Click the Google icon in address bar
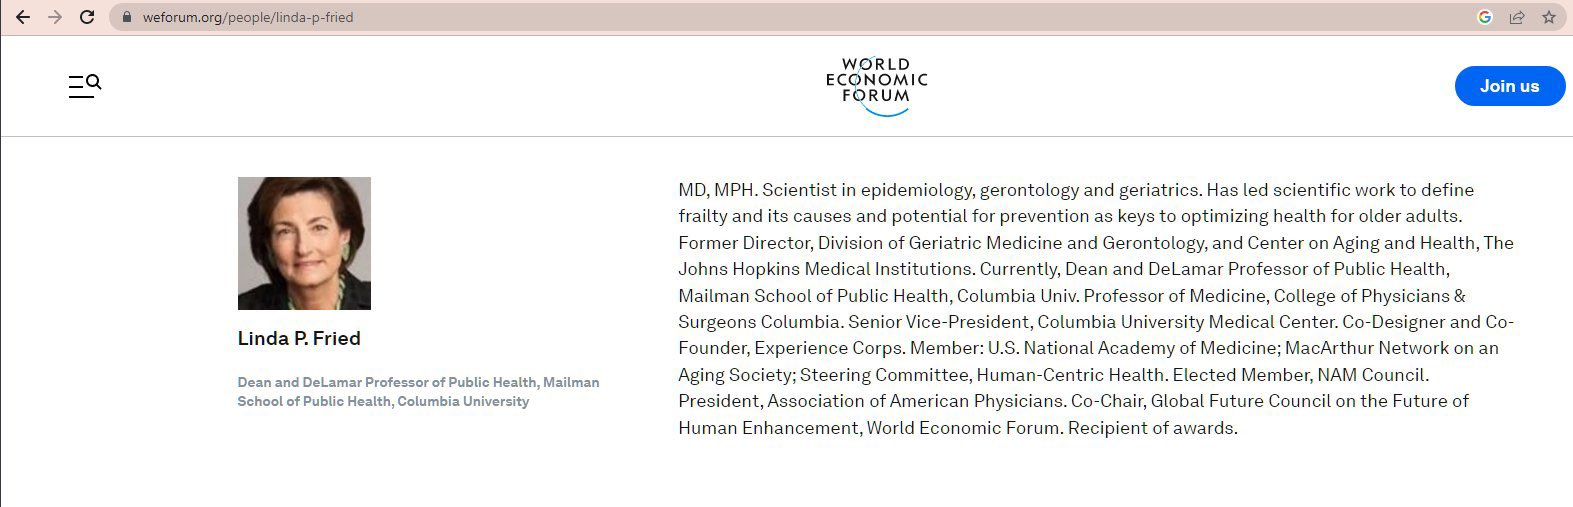 [1485, 17]
